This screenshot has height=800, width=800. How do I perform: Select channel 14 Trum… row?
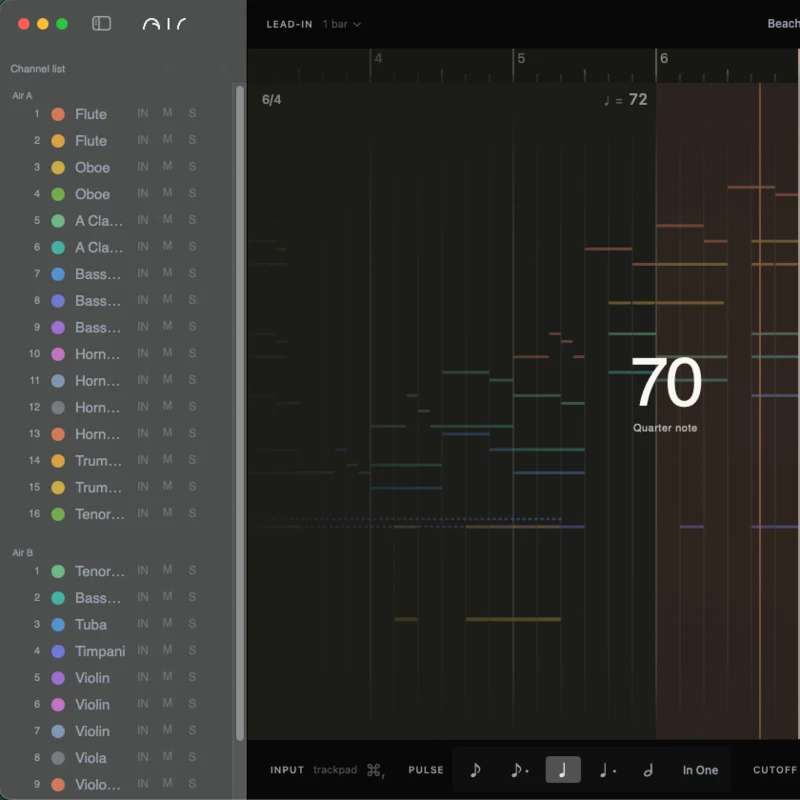(x=116, y=460)
